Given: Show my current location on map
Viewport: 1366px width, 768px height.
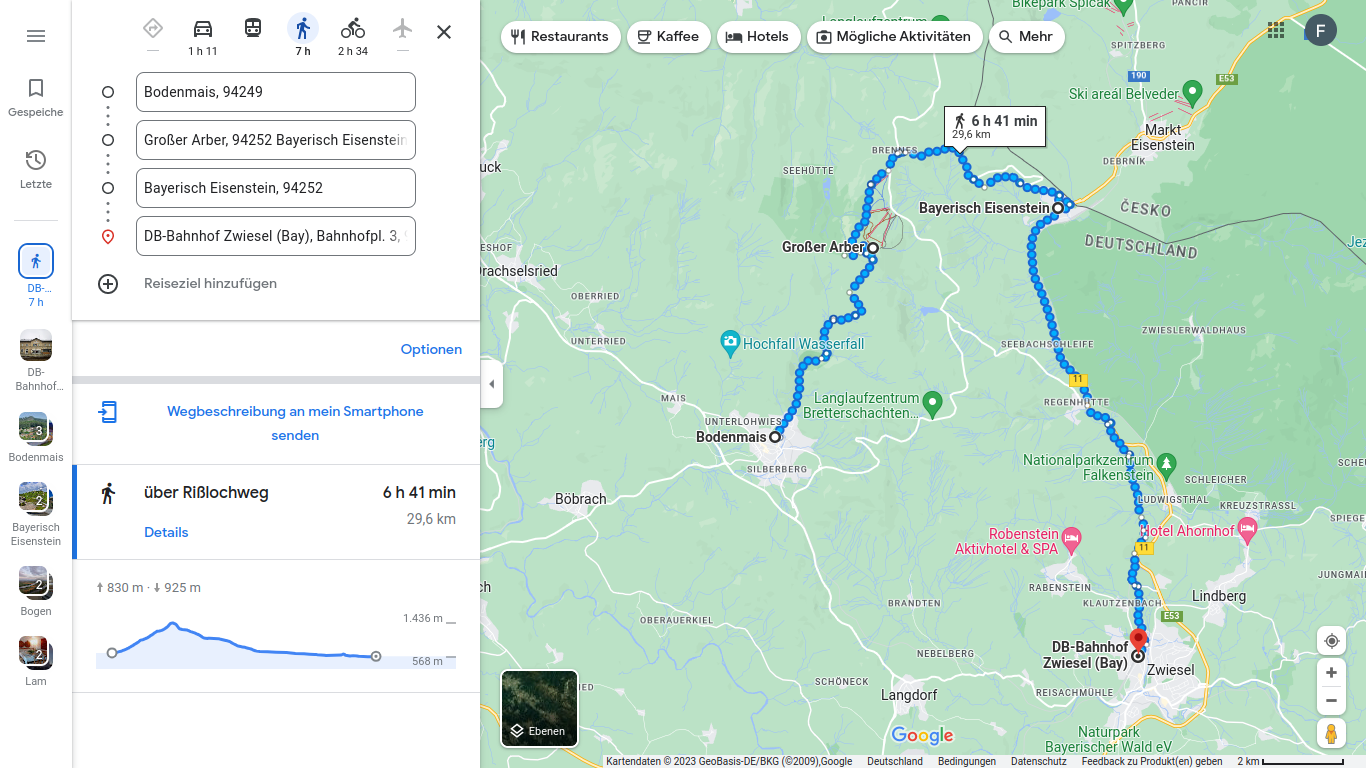Looking at the screenshot, I should coord(1331,641).
